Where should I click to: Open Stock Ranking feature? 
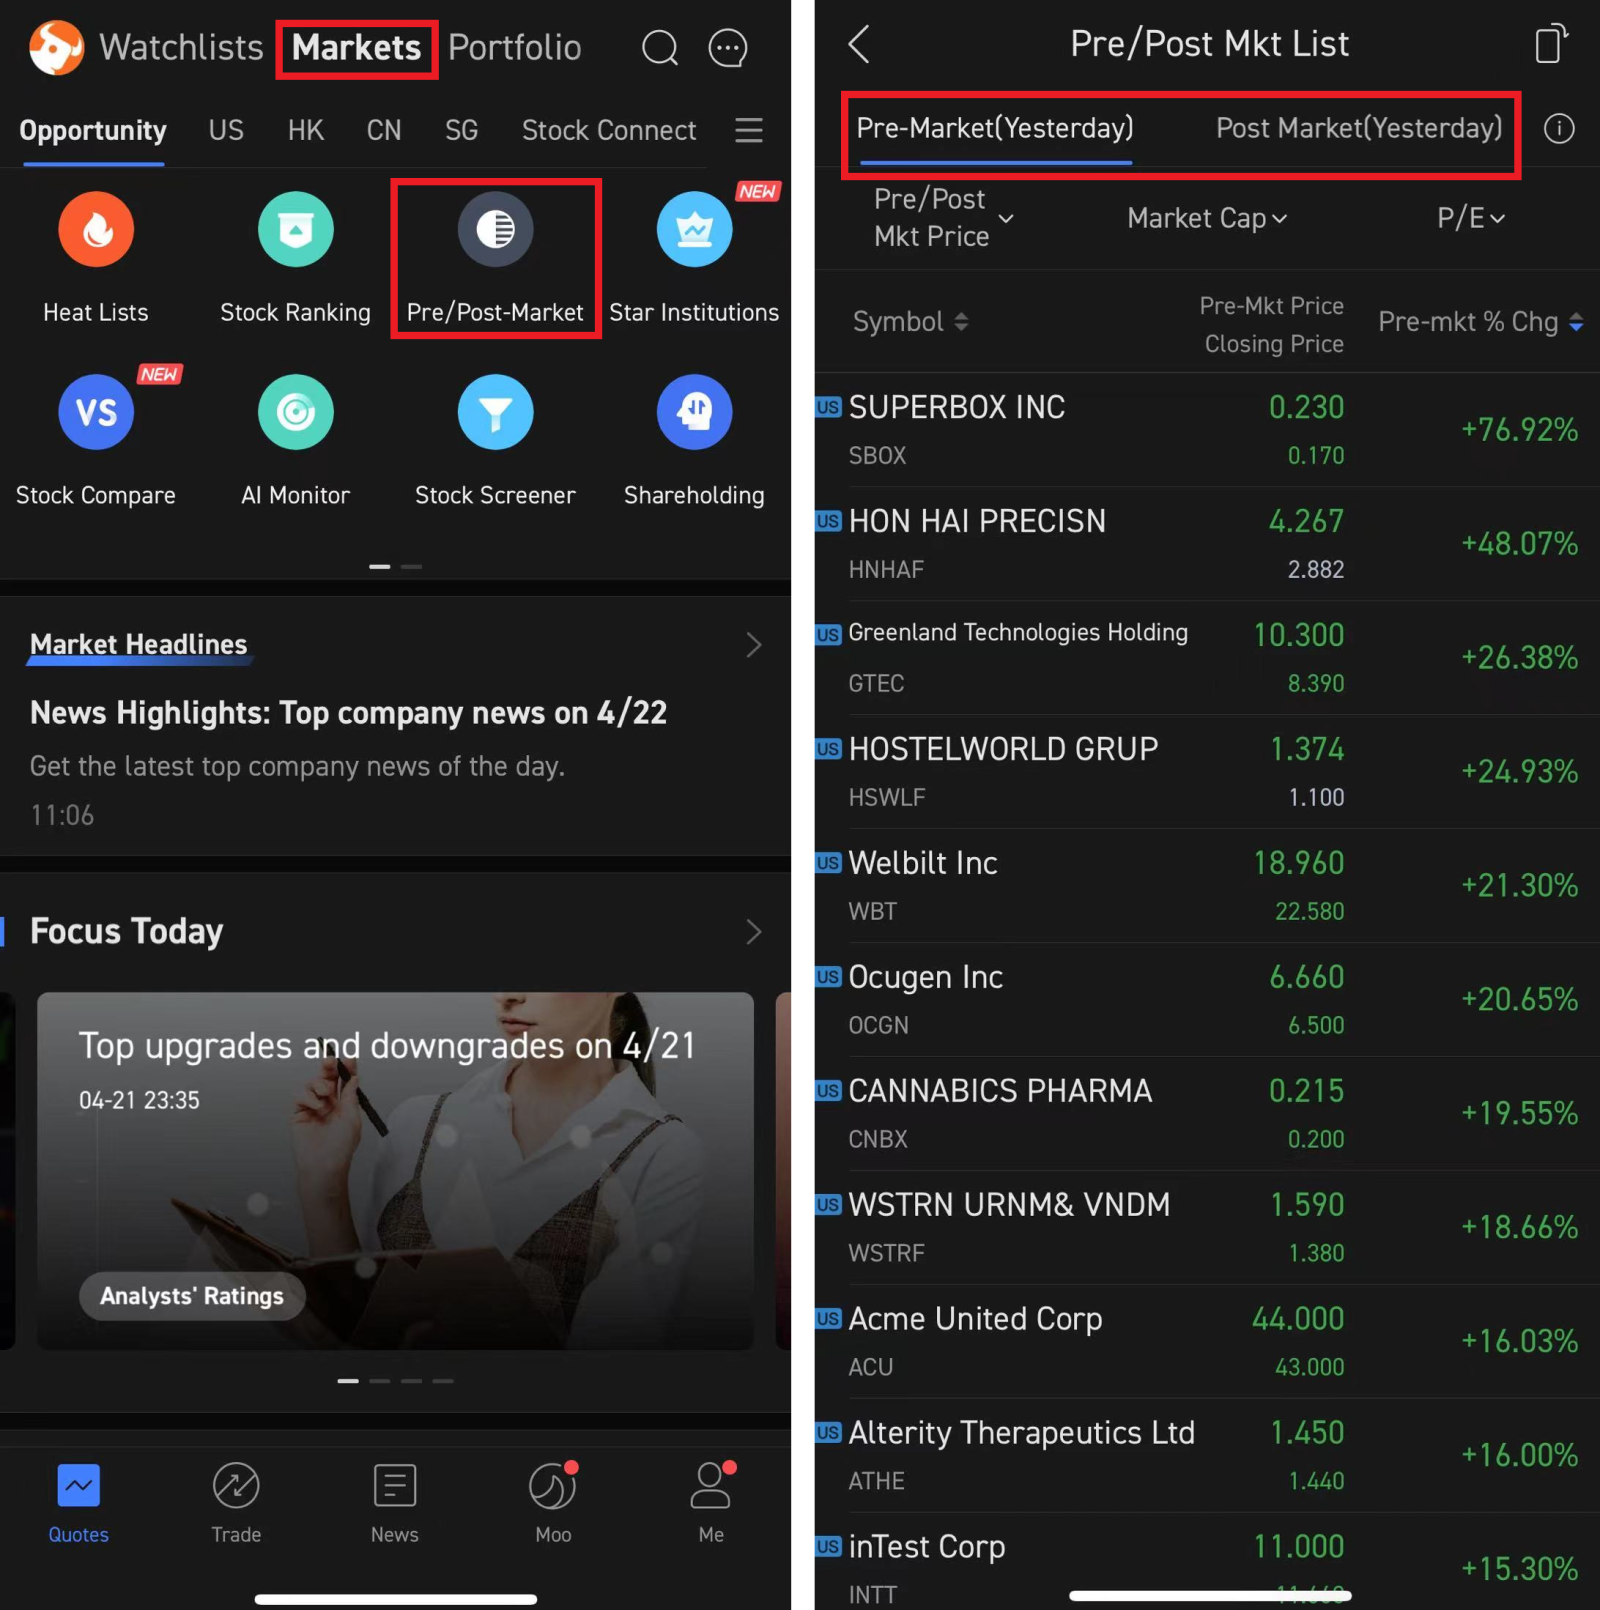coord(295,230)
